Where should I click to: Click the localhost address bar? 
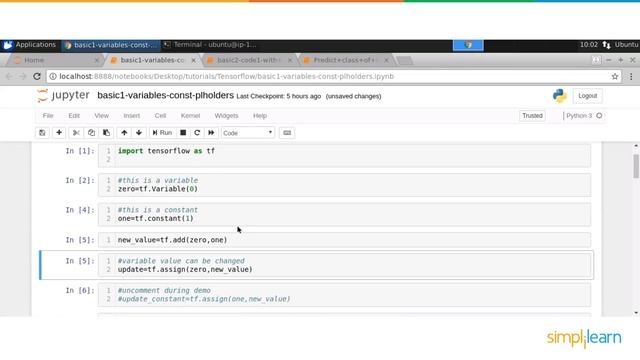pyautogui.click(x=335, y=76)
